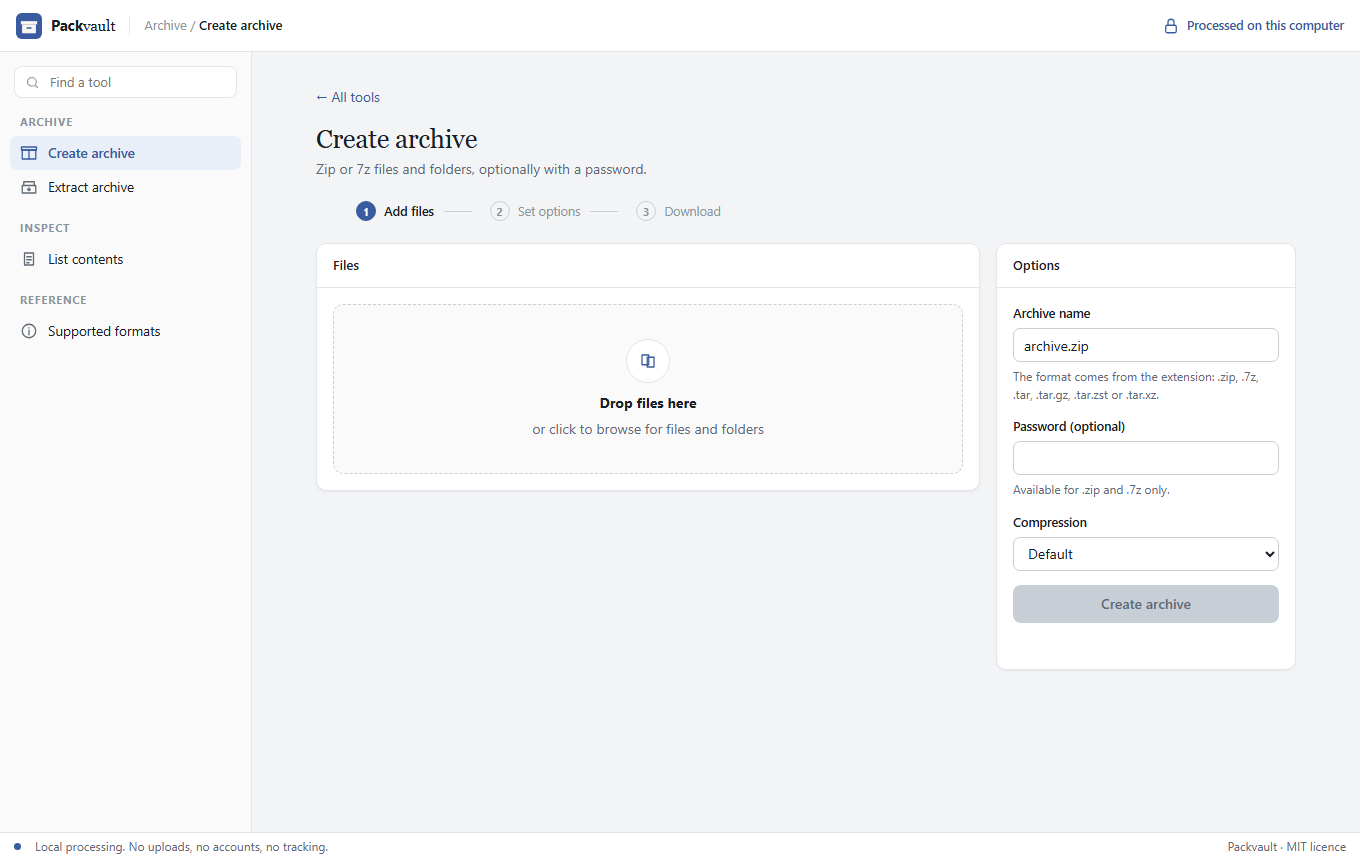Click the Supported formats info icon
Screen dimensions: 1360x860
click(x=29, y=331)
